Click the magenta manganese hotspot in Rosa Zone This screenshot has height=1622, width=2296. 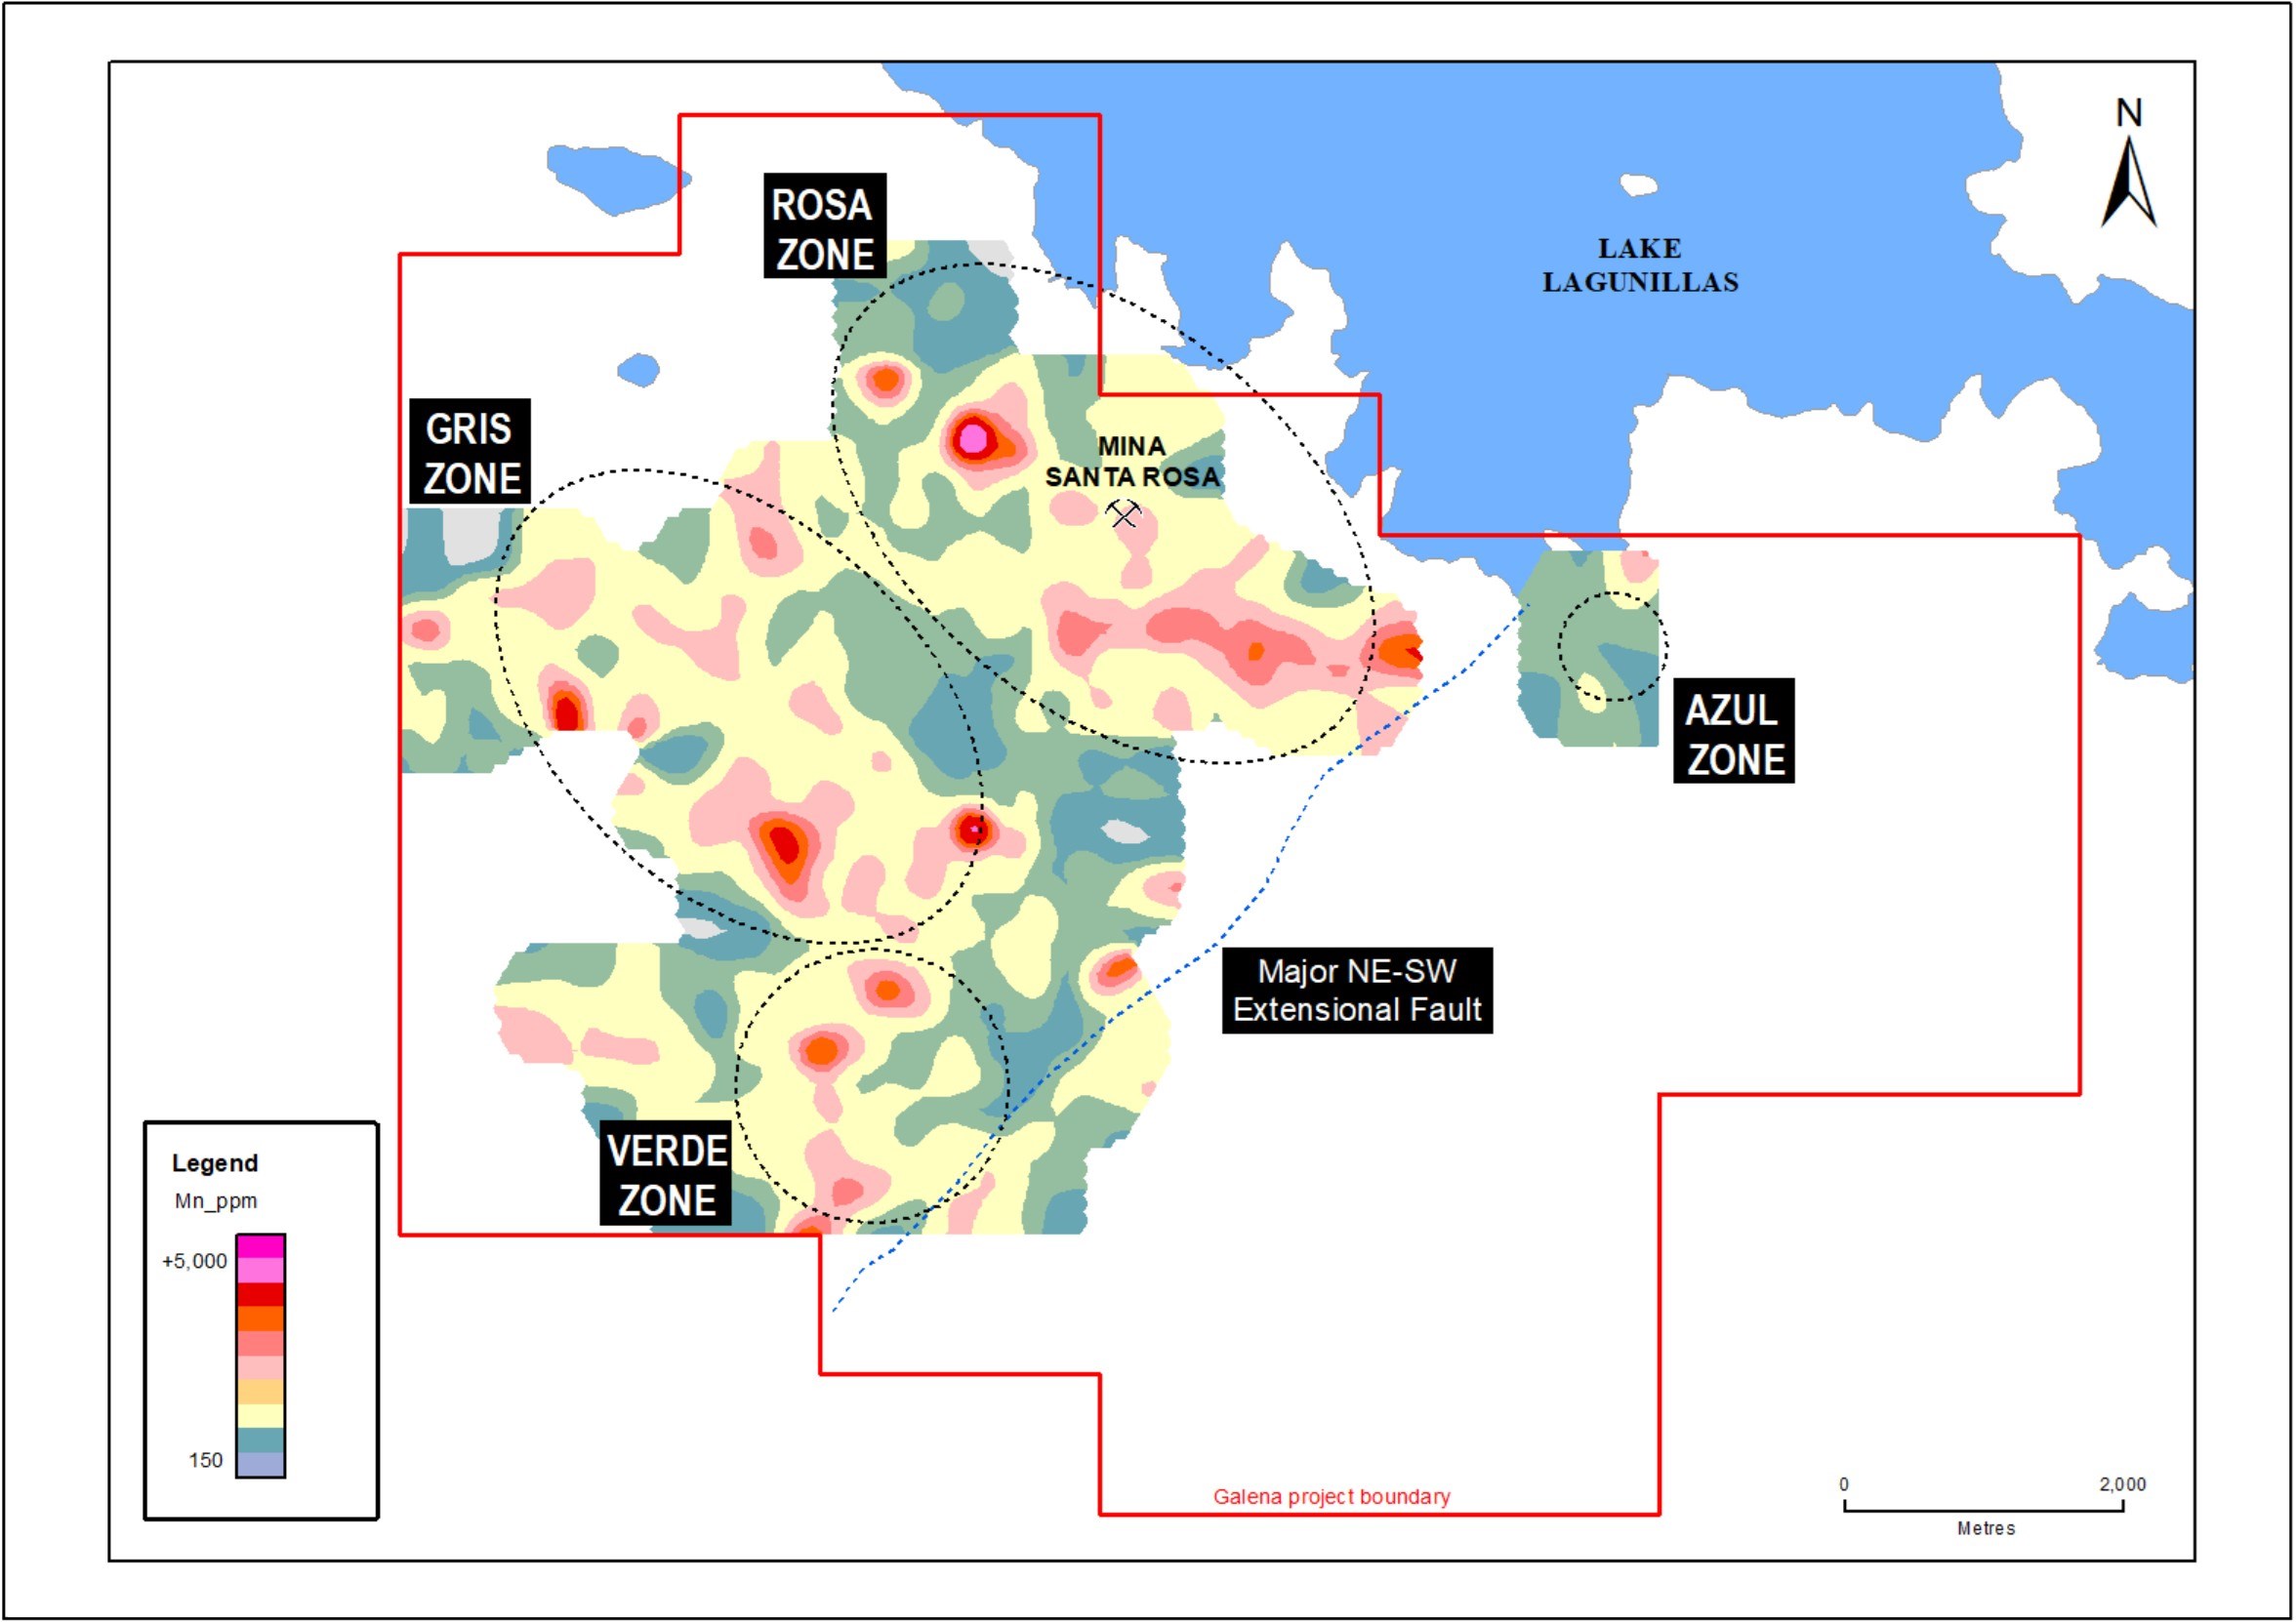(x=973, y=438)
